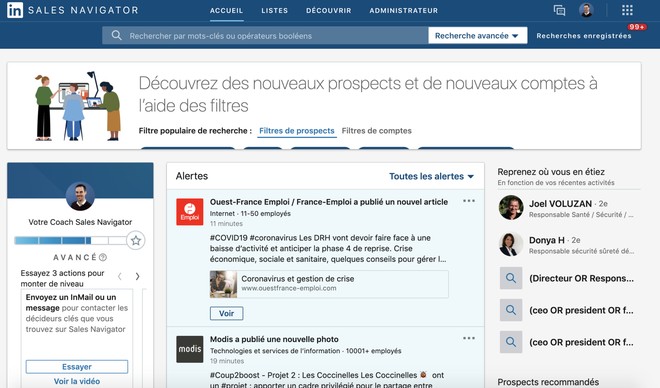
Task: Click the 99+ notification badge
Action: point(636,27)
